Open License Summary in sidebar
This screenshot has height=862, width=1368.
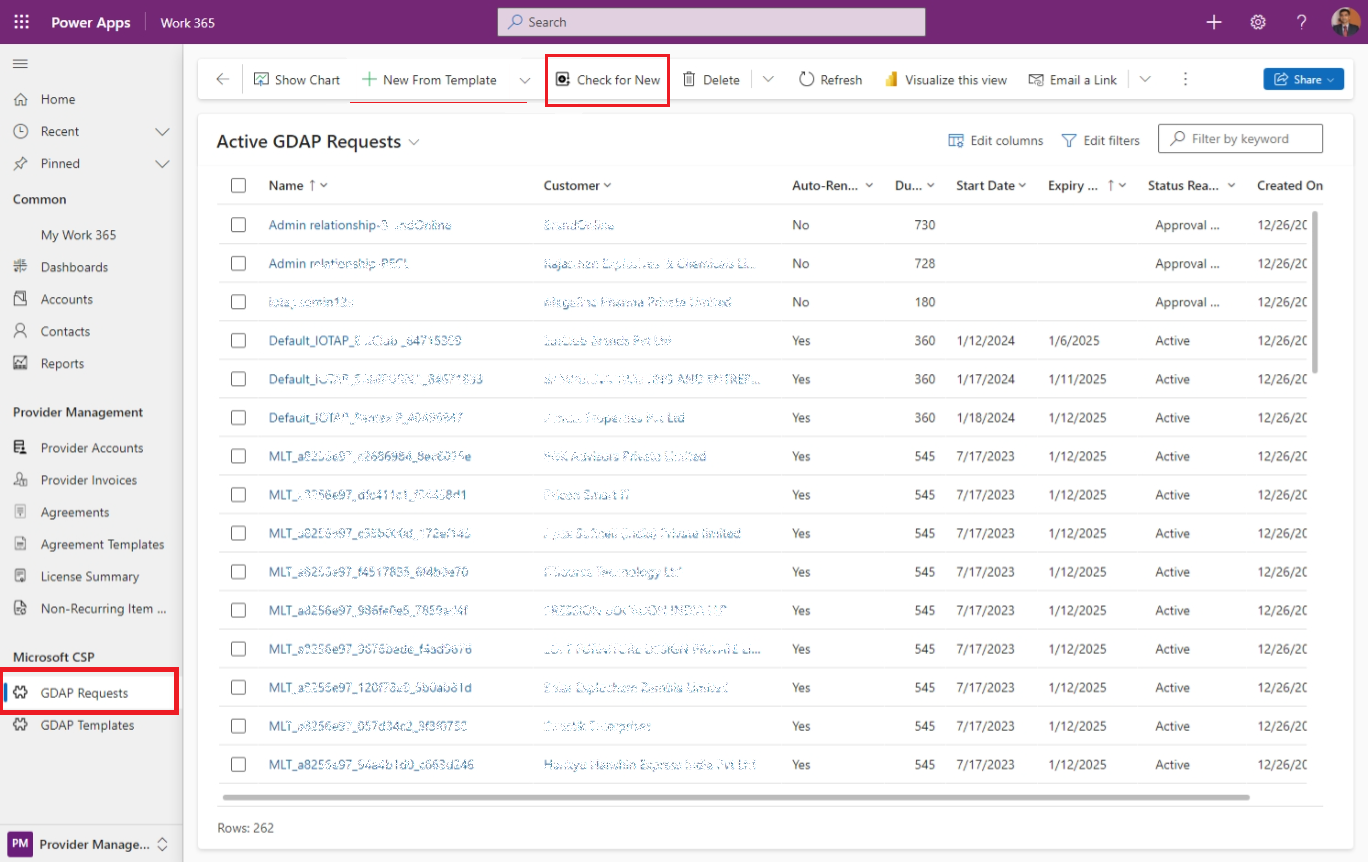tap(91, 577)
